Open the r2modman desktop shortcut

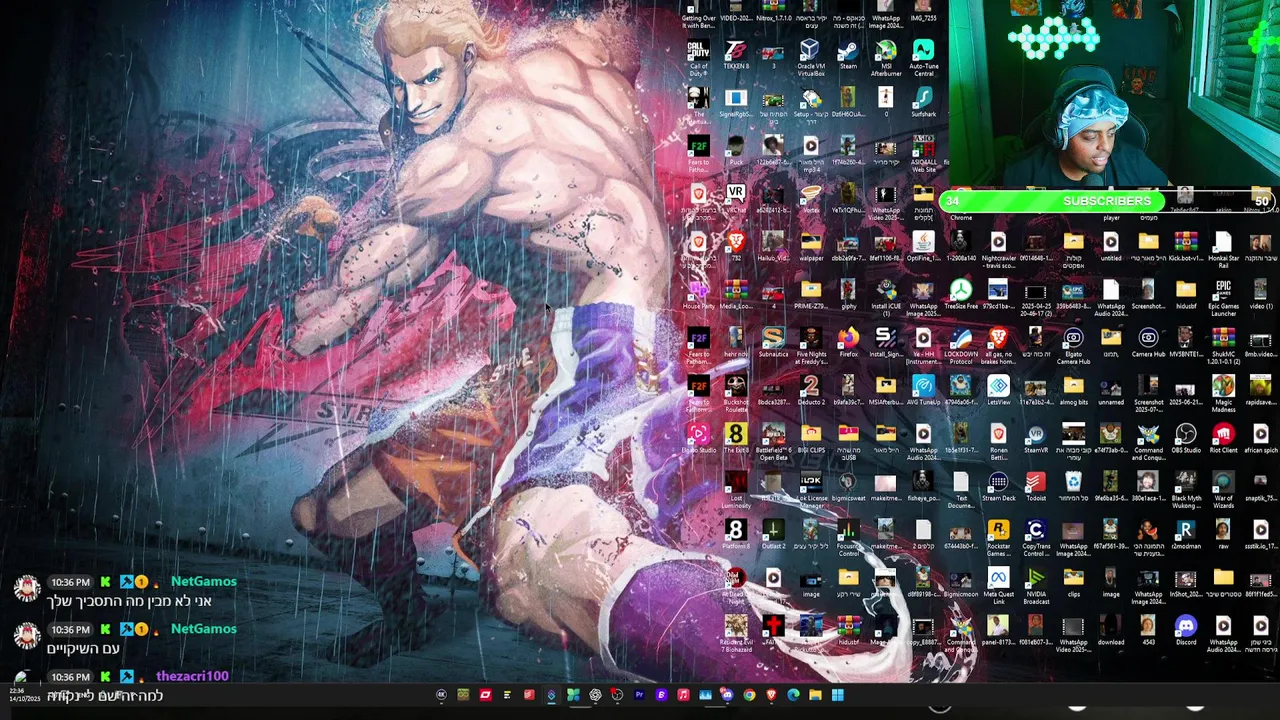point(1186,534)
